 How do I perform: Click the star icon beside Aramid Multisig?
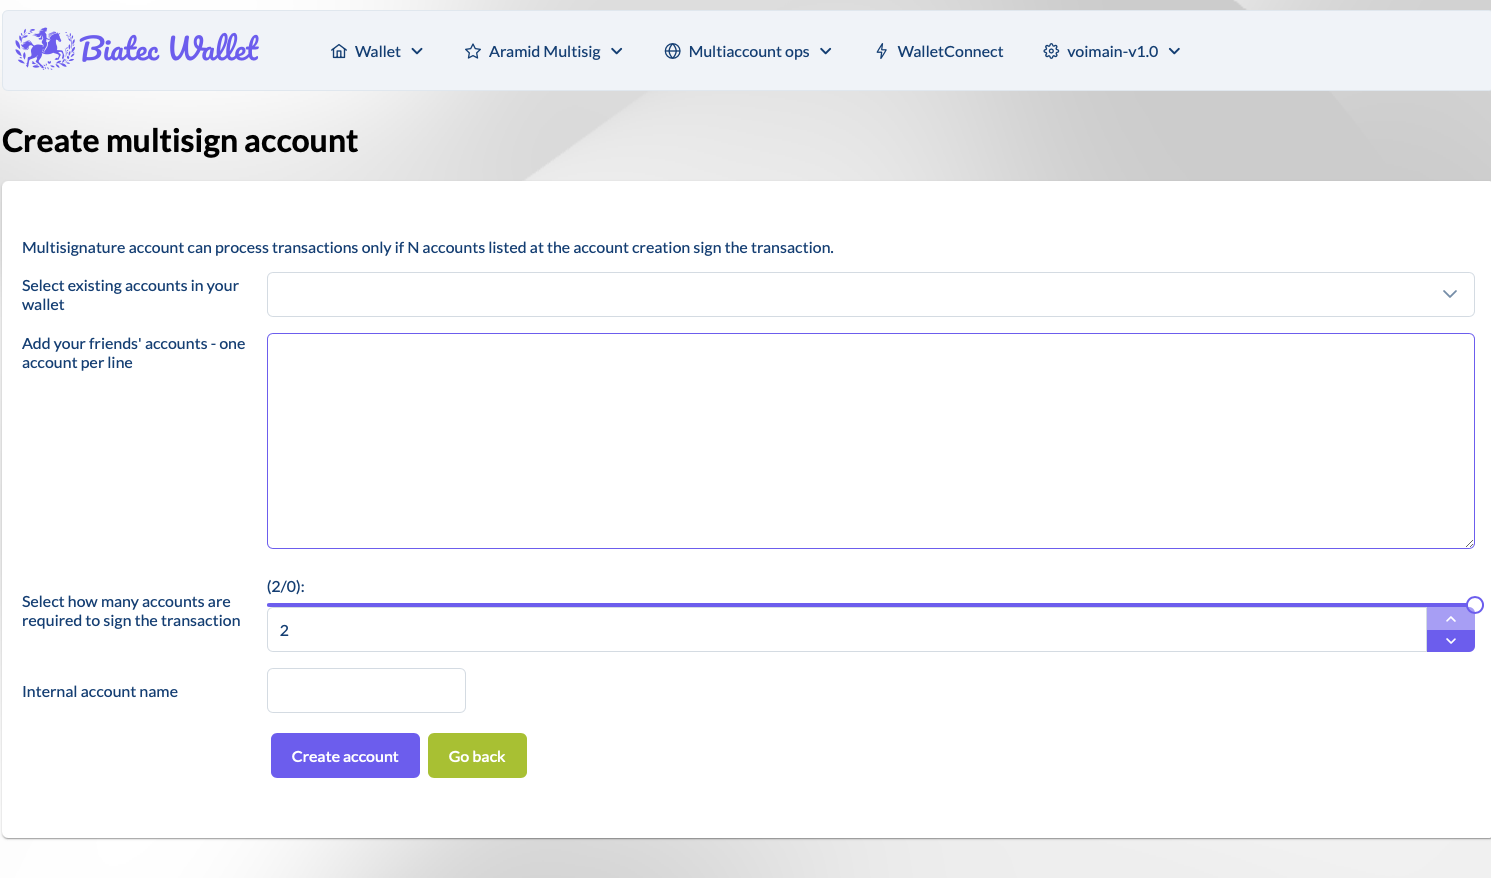(470, 50)
